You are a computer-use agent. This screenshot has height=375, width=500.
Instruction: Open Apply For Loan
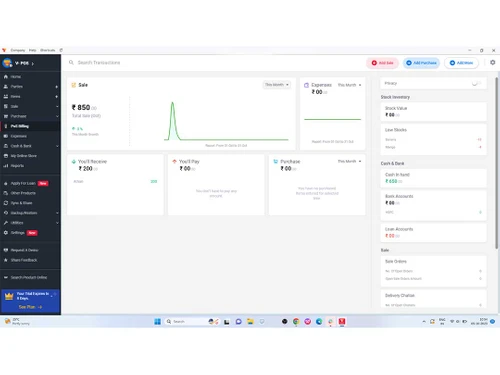pyautogui.click(x=23, y=183)
